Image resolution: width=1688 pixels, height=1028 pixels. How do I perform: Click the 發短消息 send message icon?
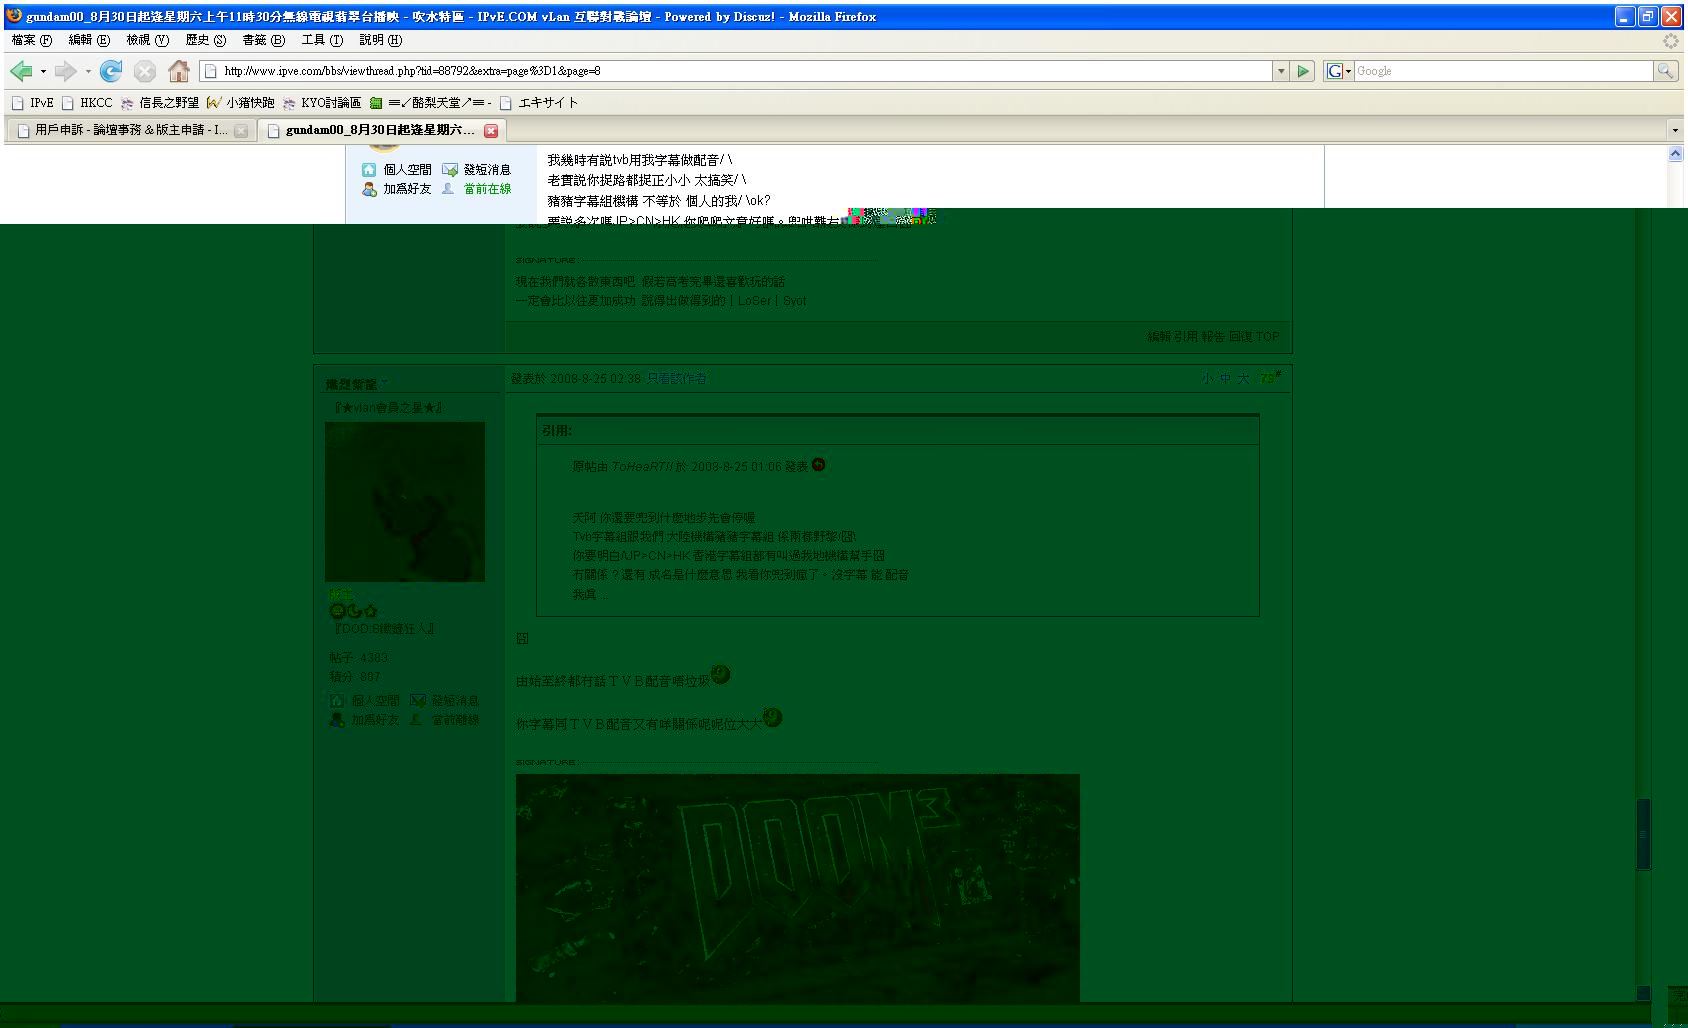point(452,169)
